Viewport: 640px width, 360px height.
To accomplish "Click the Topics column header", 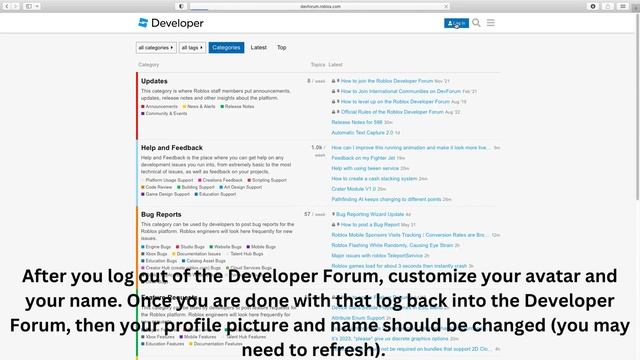I will 318,64.
